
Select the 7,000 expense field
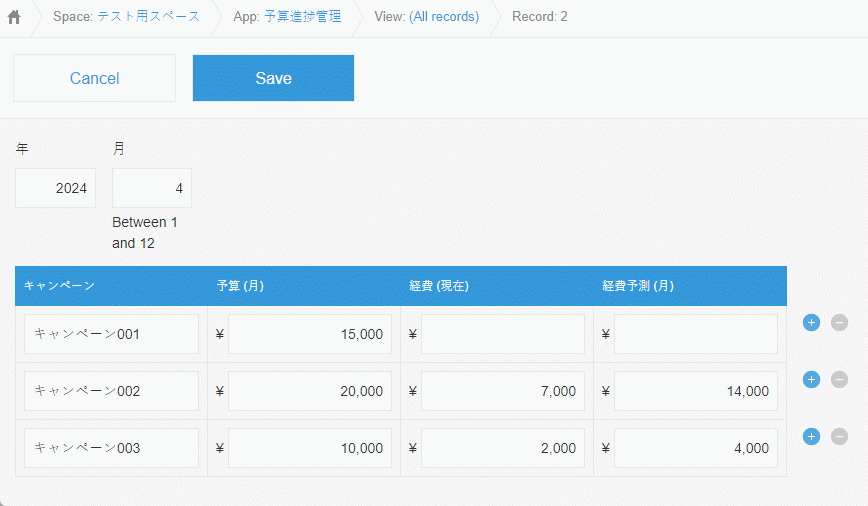(502, 391)
